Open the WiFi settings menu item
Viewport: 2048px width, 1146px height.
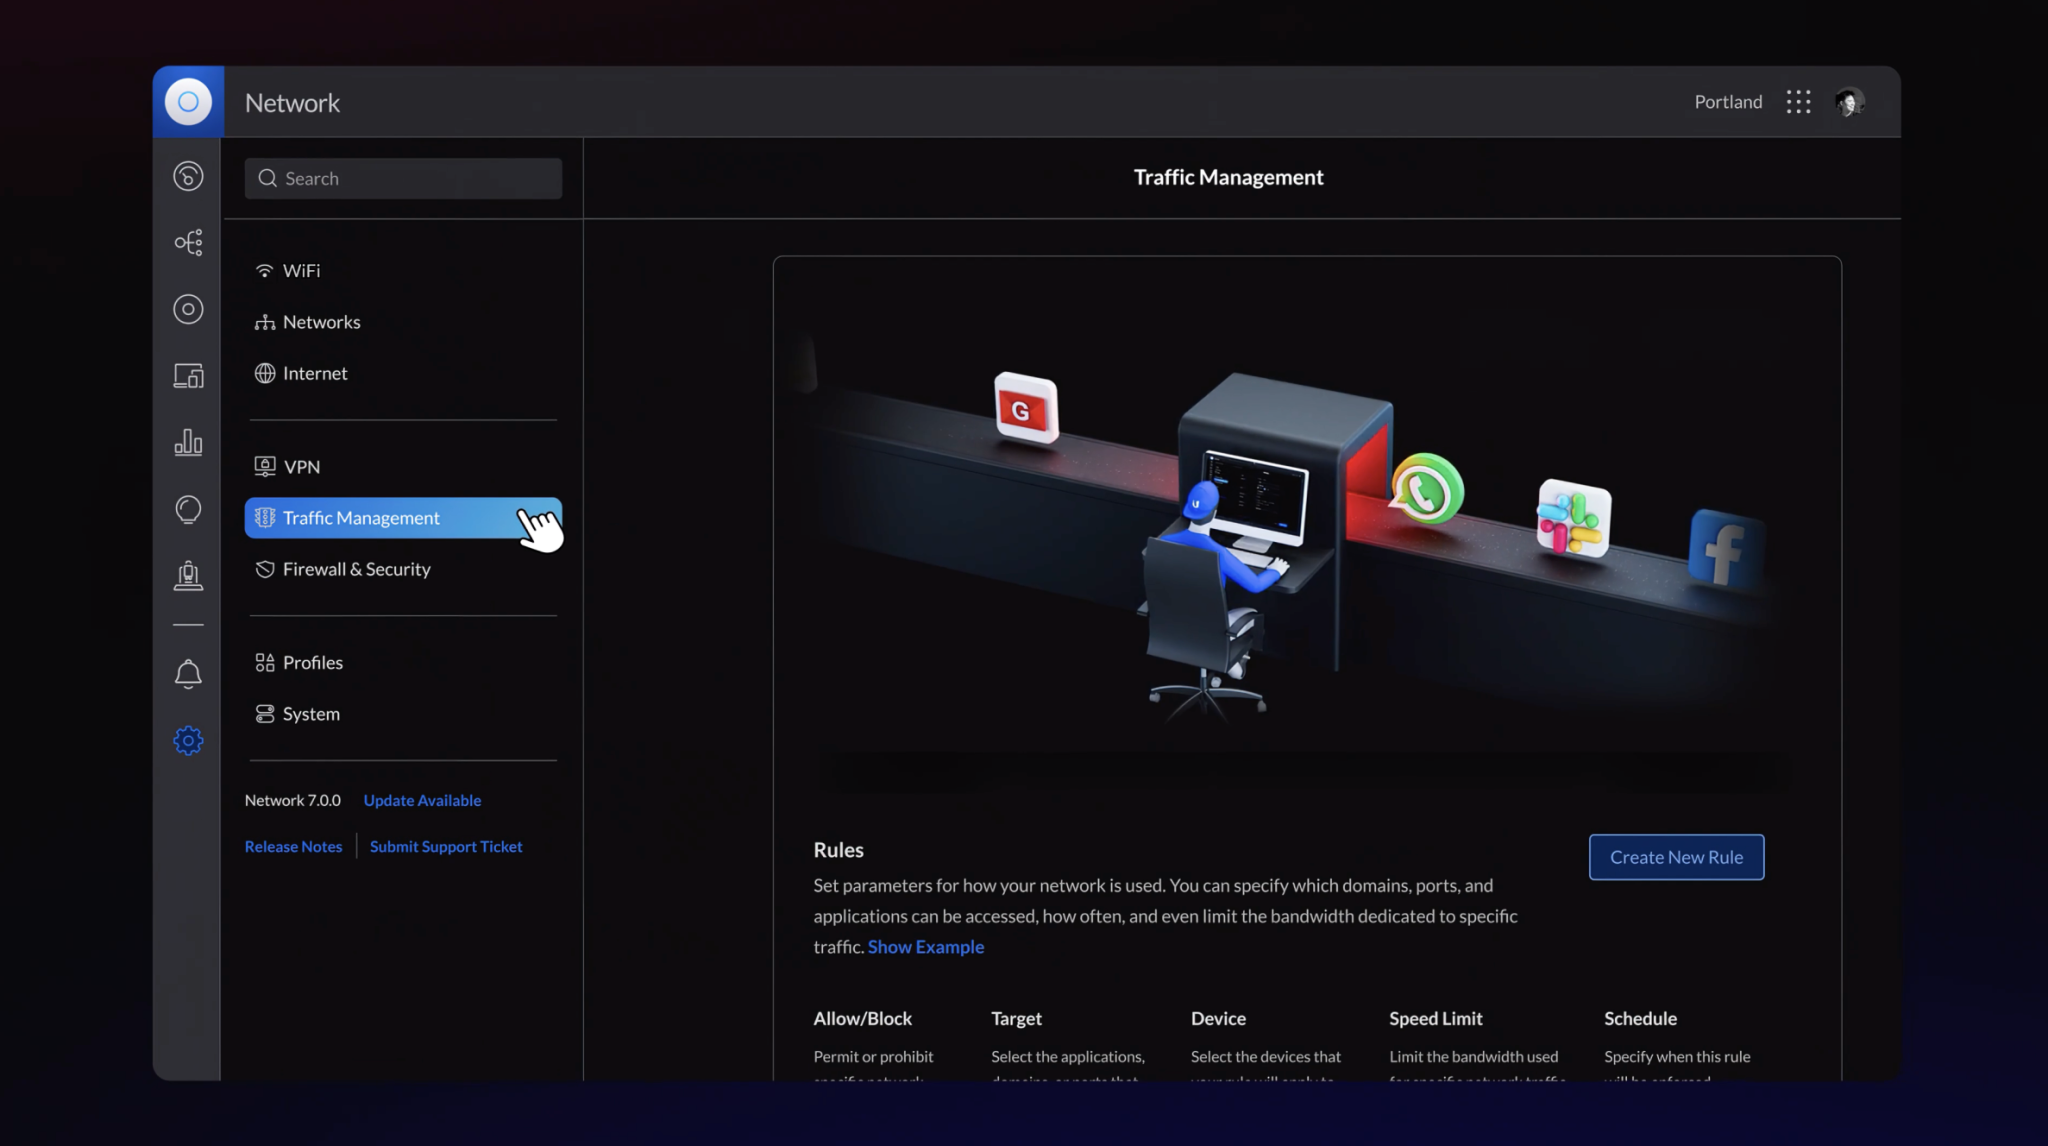(x=301, y=271)
